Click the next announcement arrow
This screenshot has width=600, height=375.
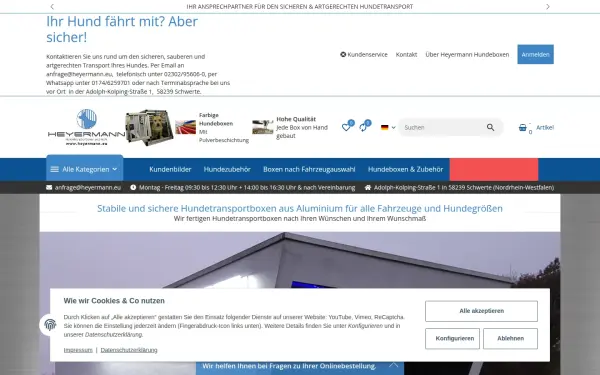[x=548, y=7]
